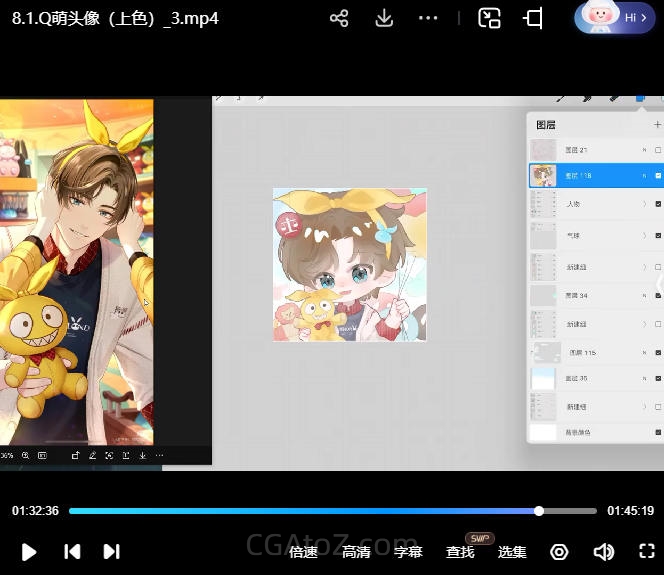Click the share icon in top bar
Image resolution: width=664 pixels, height=575 pixels.
coord(339,18)
